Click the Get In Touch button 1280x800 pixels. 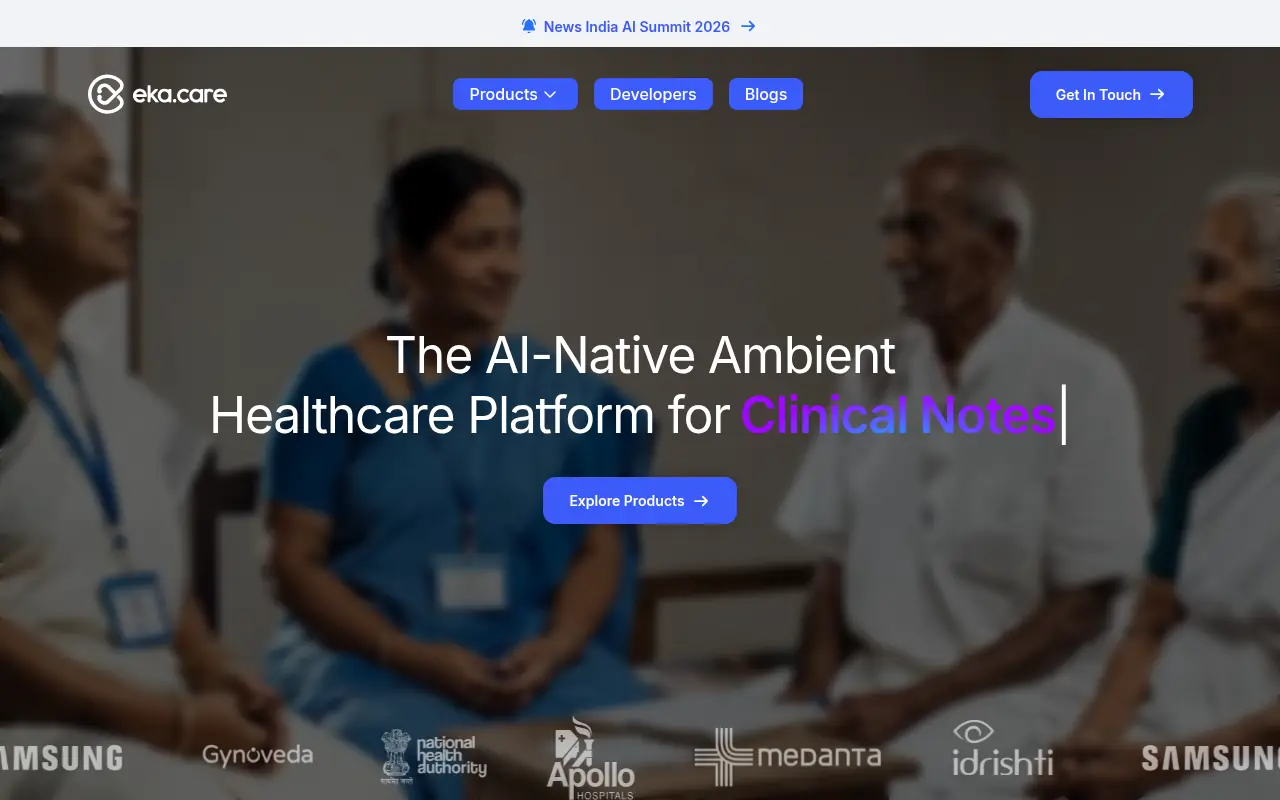click(x=1111, y=94)
